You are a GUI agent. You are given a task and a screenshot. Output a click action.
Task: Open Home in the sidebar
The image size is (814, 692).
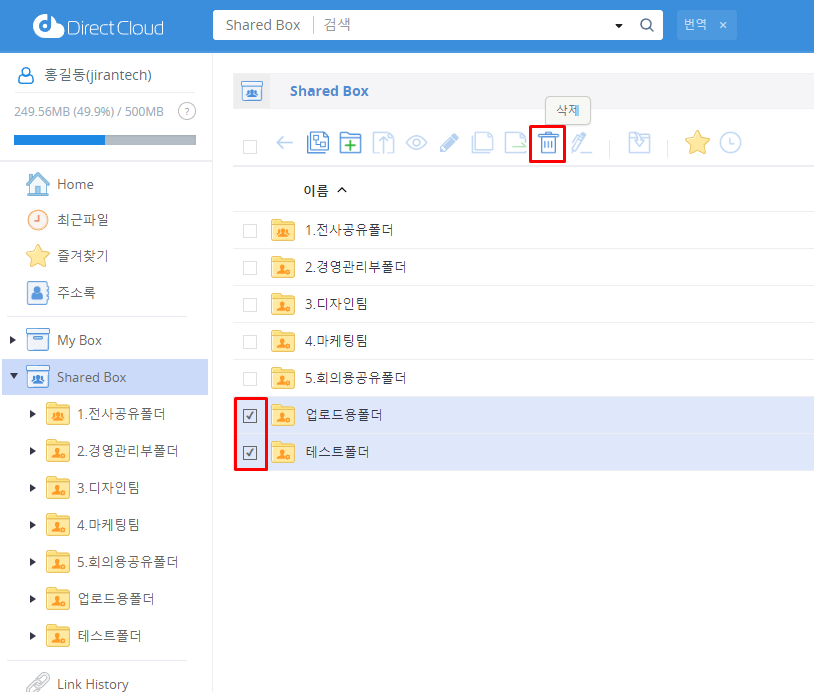(x=75, y=184)
